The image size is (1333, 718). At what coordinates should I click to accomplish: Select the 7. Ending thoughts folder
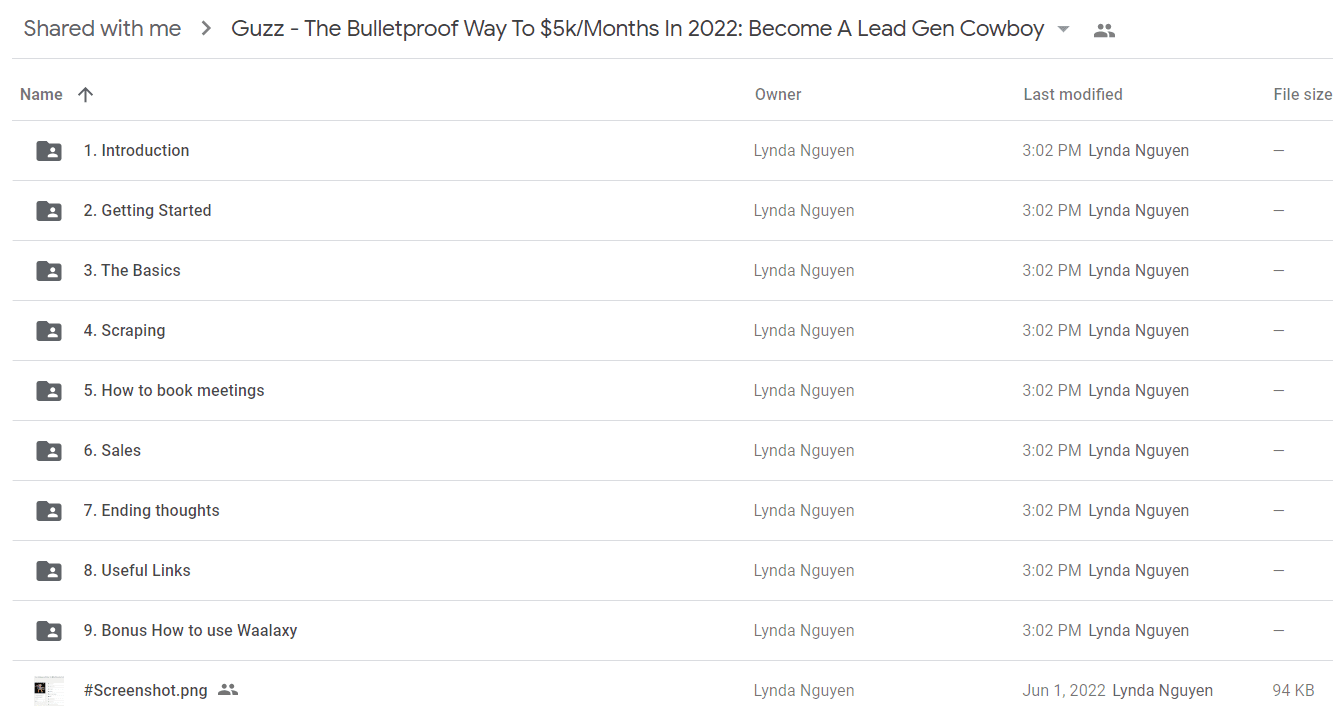(672, 511)
